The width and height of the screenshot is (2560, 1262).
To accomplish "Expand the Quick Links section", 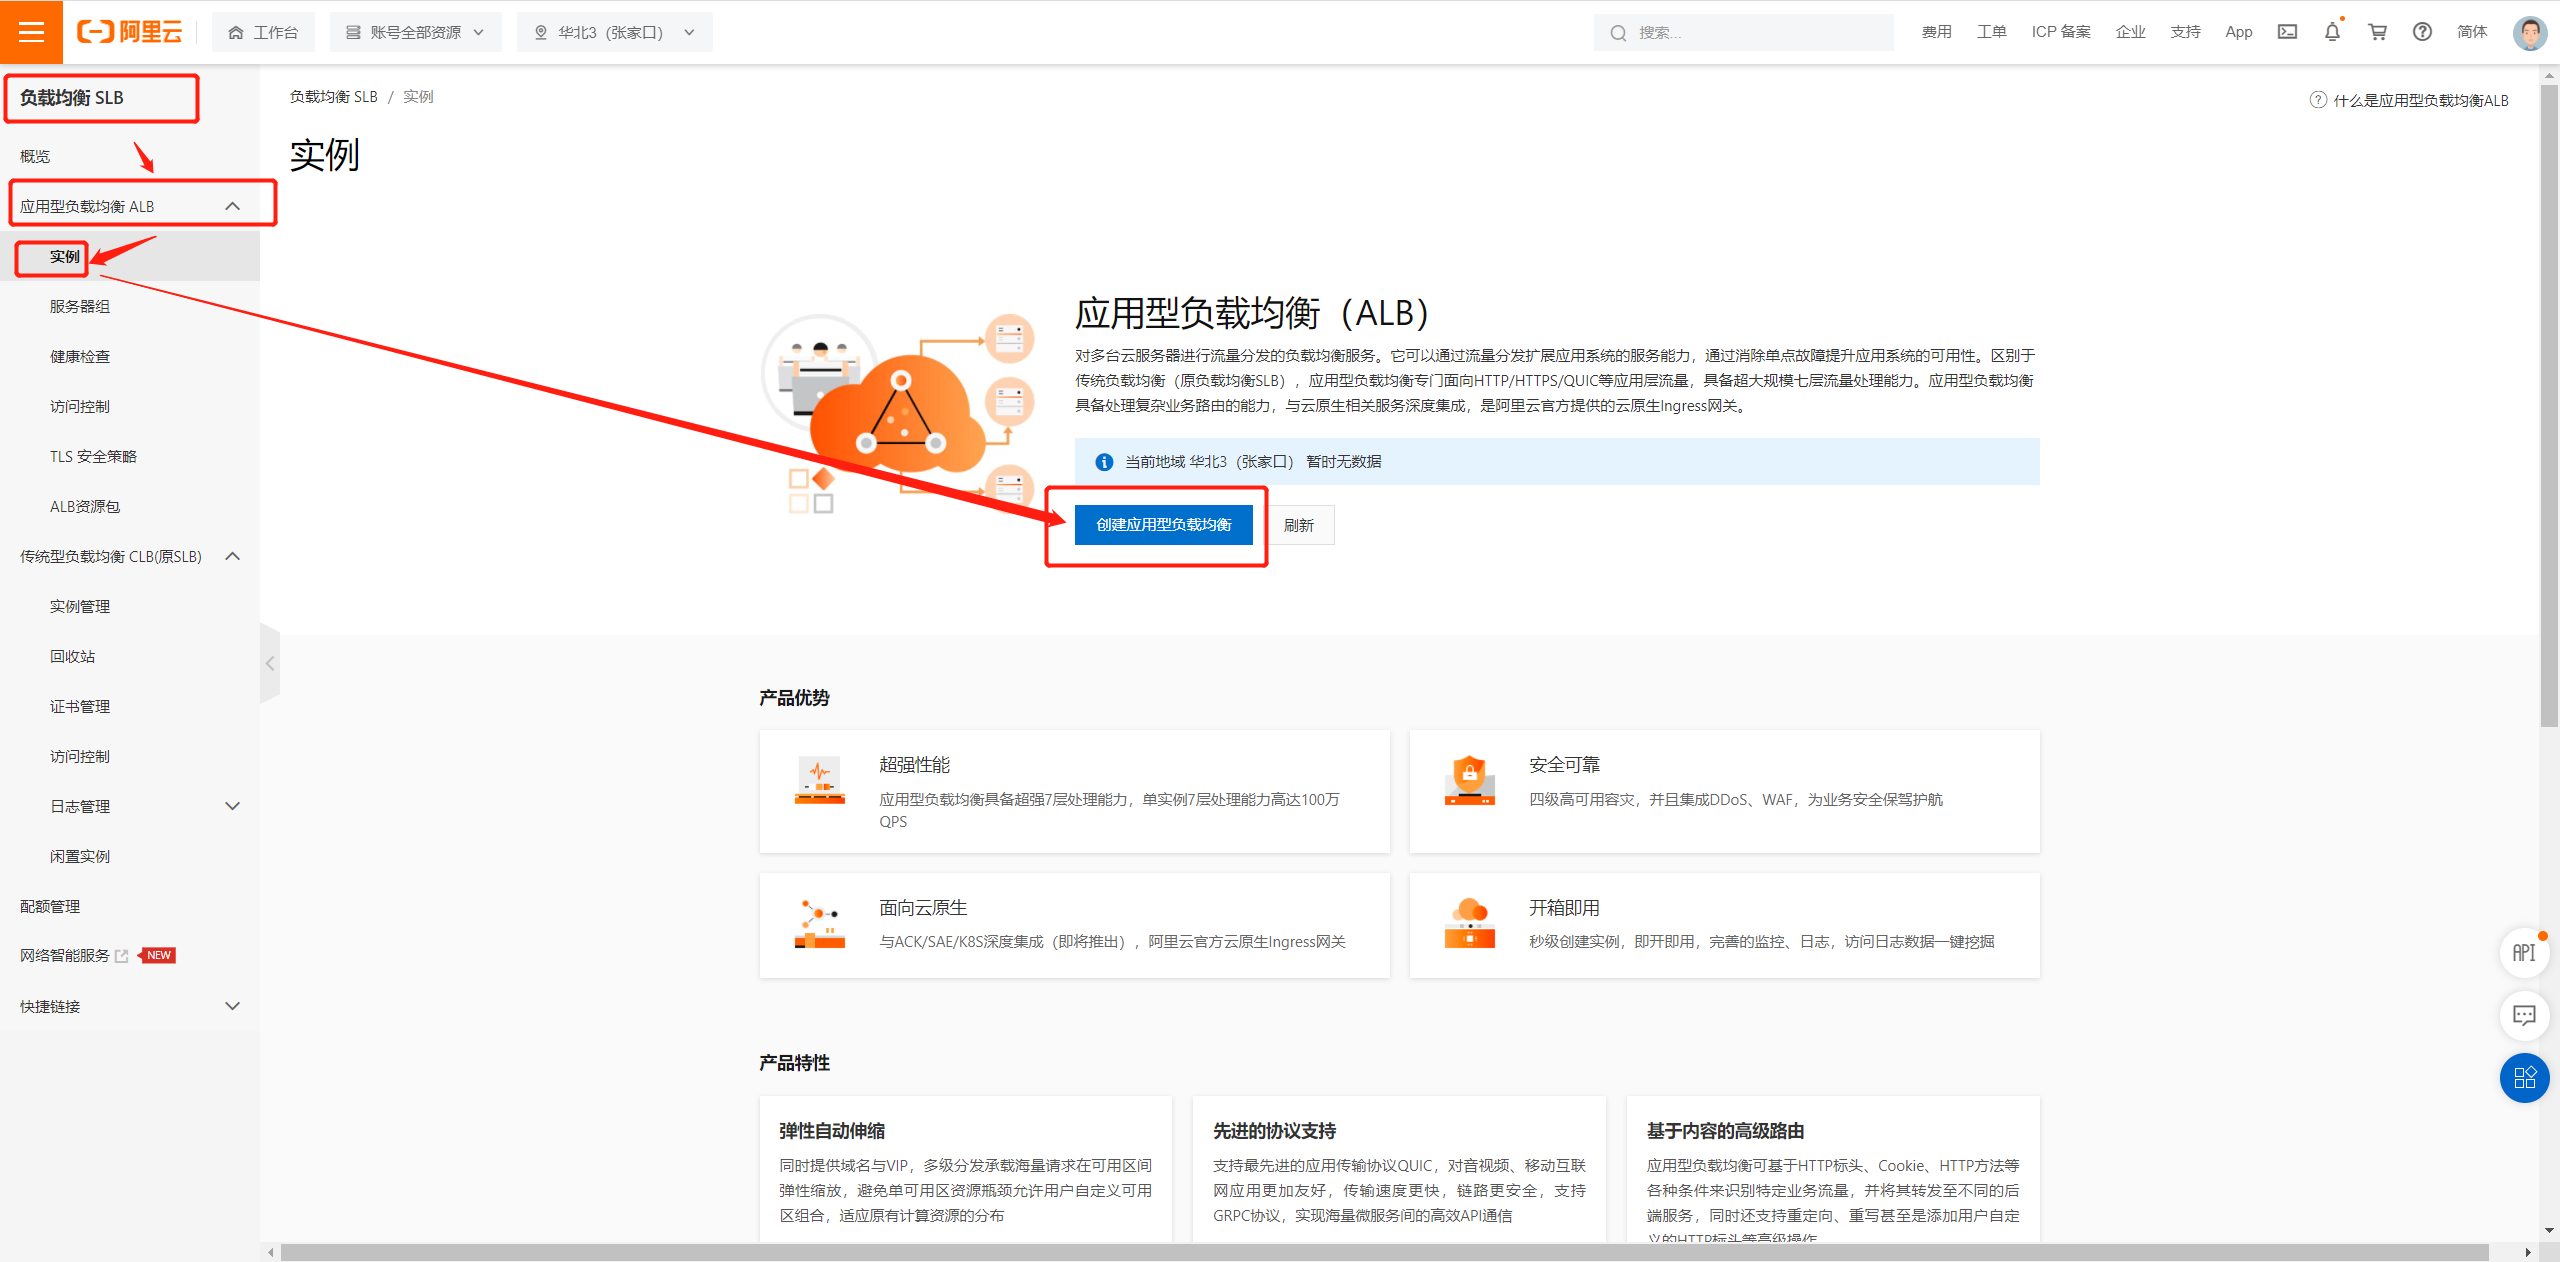I will tap(232, 1006).
